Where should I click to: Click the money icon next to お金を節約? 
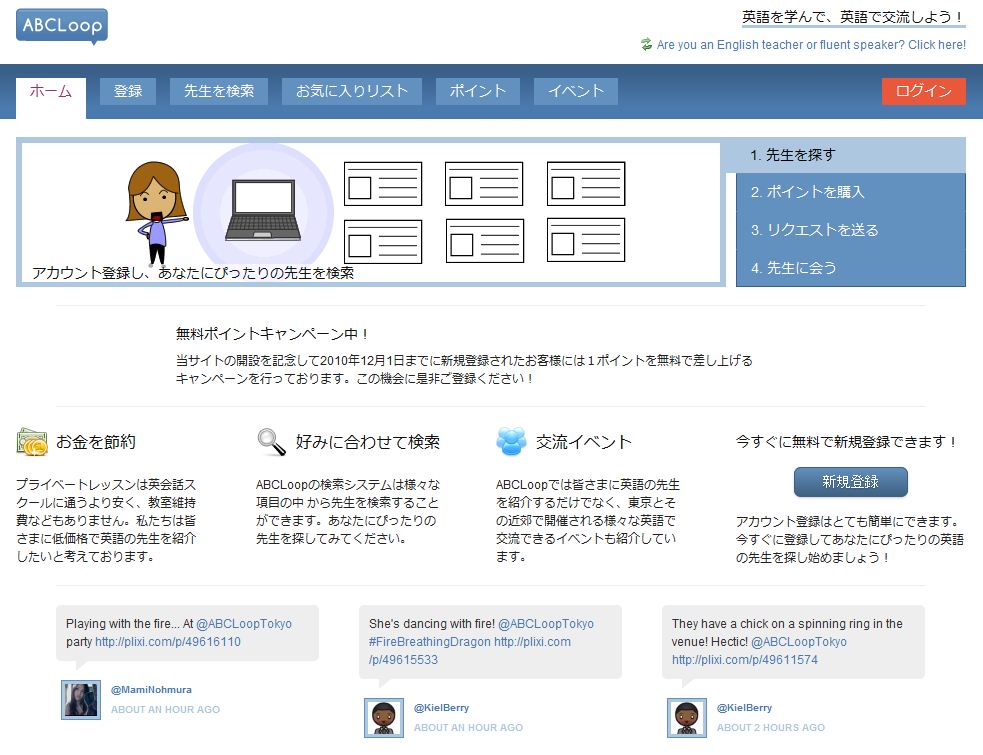tap(32, 441)
